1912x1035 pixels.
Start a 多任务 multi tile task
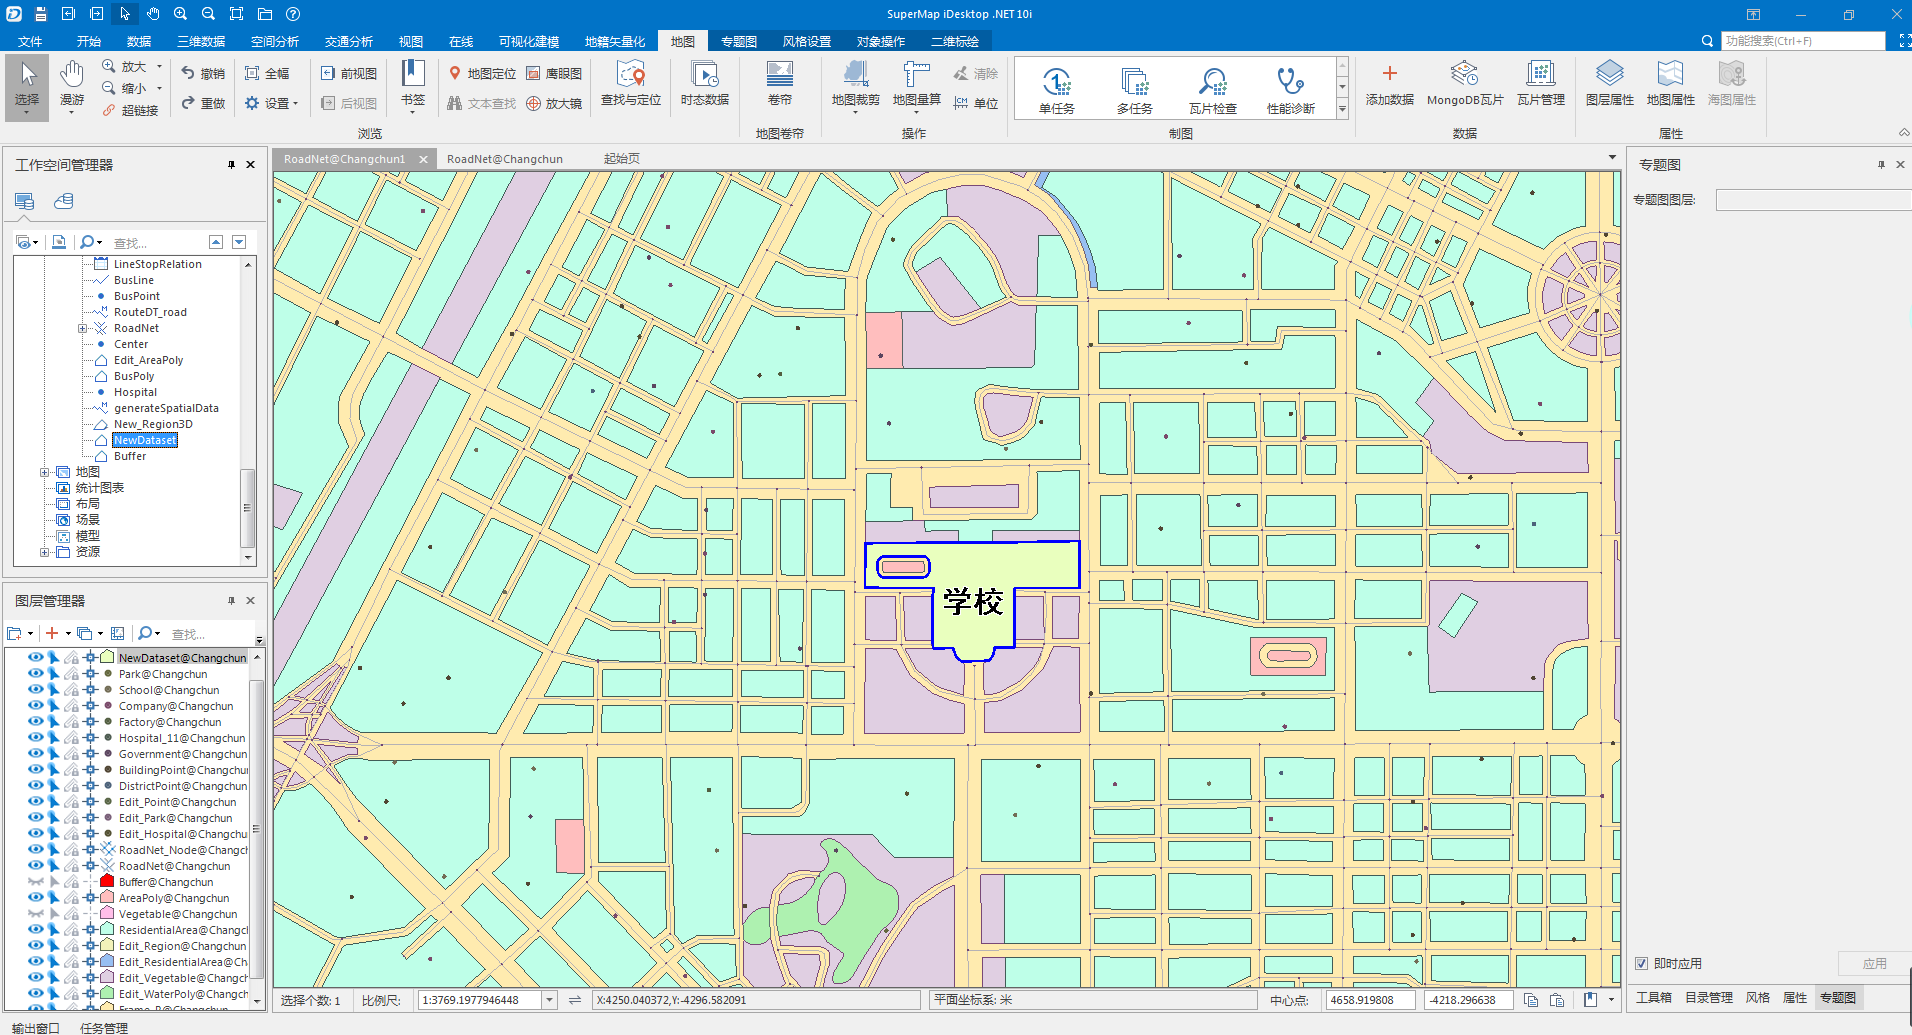[1135, 90]
